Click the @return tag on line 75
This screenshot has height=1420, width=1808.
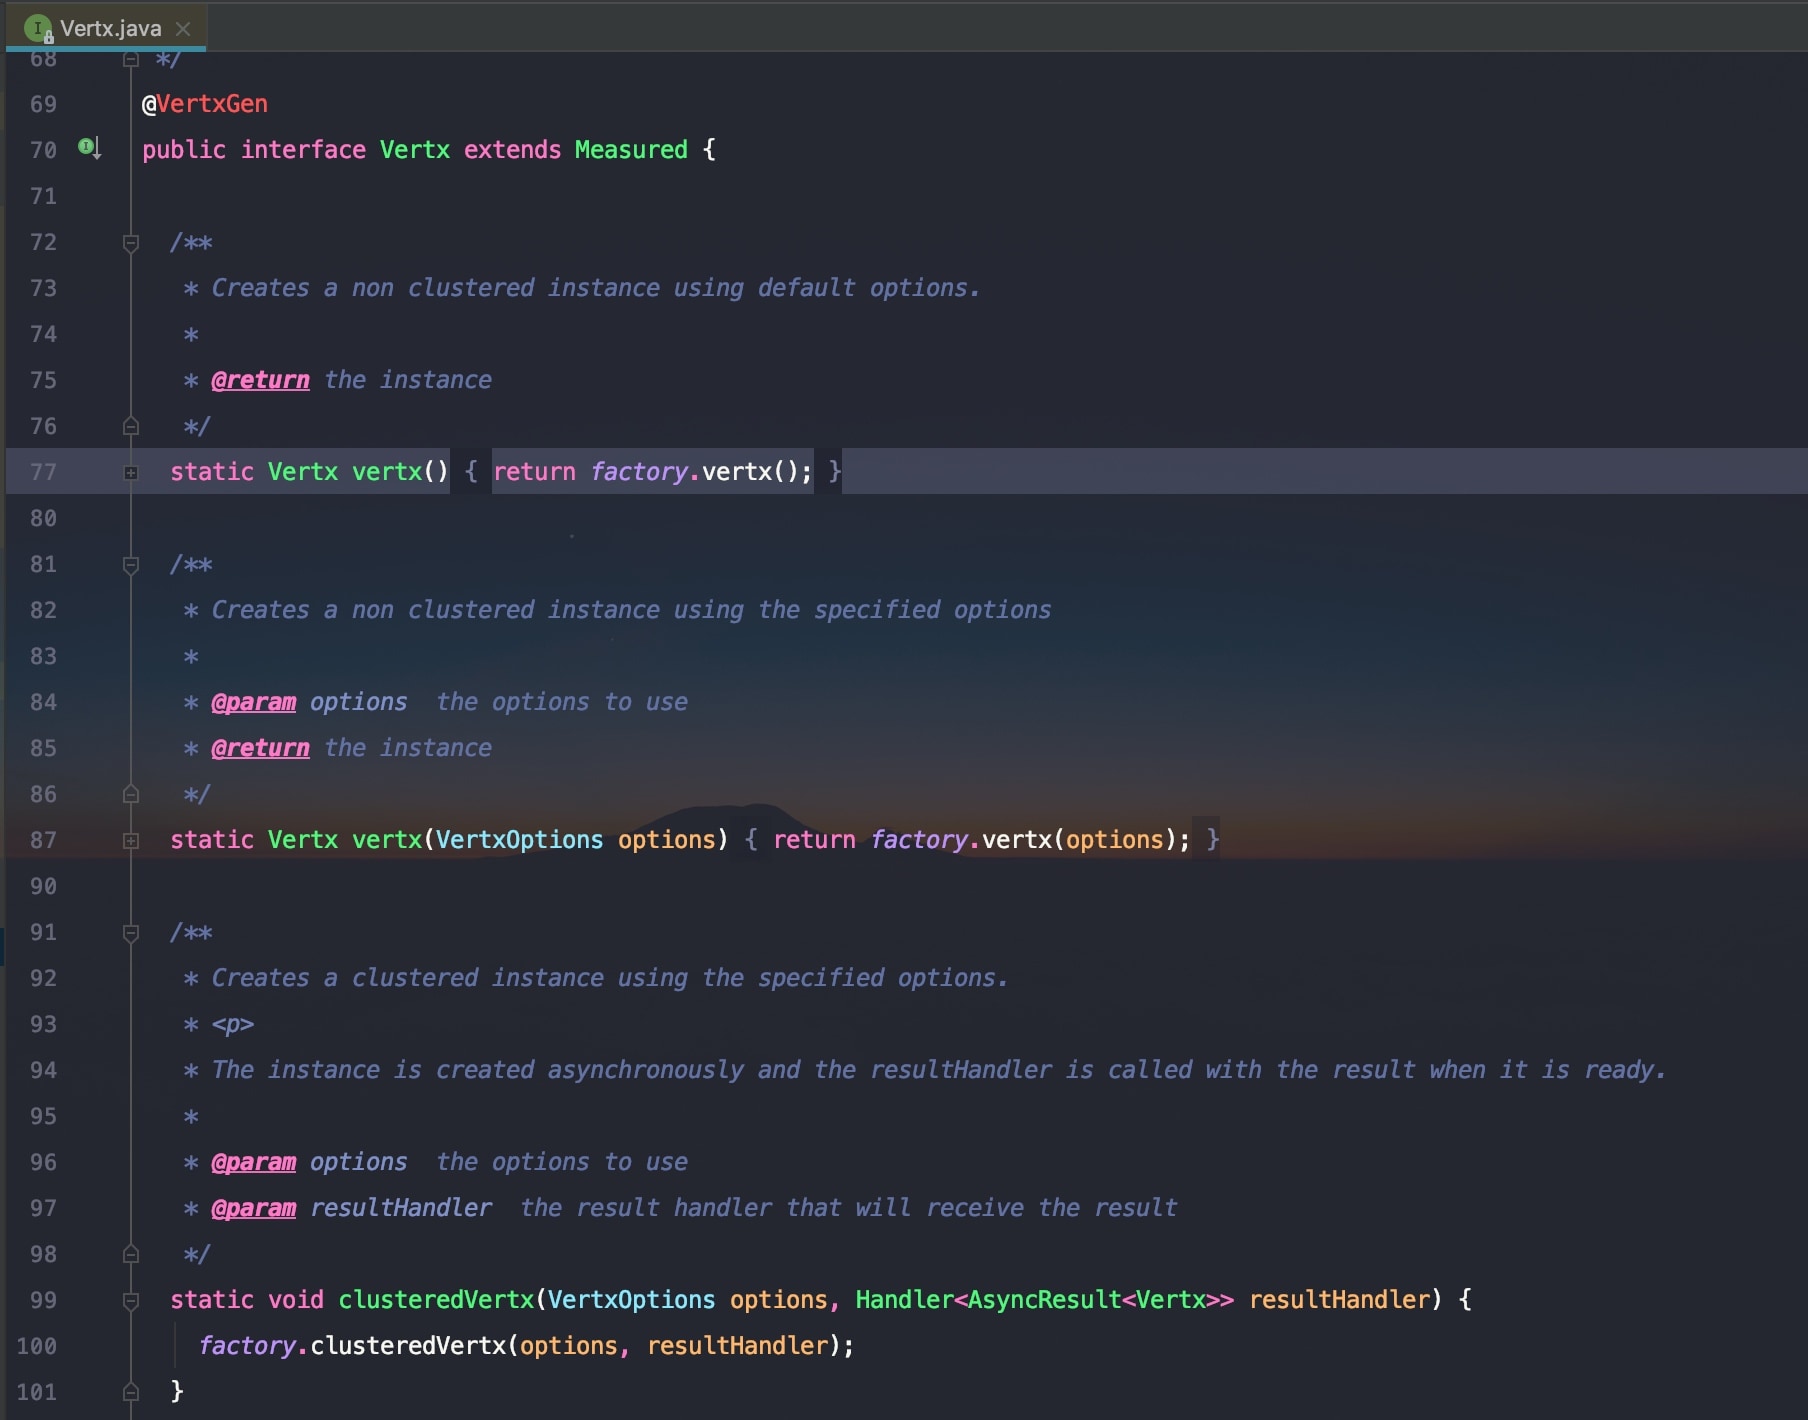pyautogui.click(x=260, y=380)
